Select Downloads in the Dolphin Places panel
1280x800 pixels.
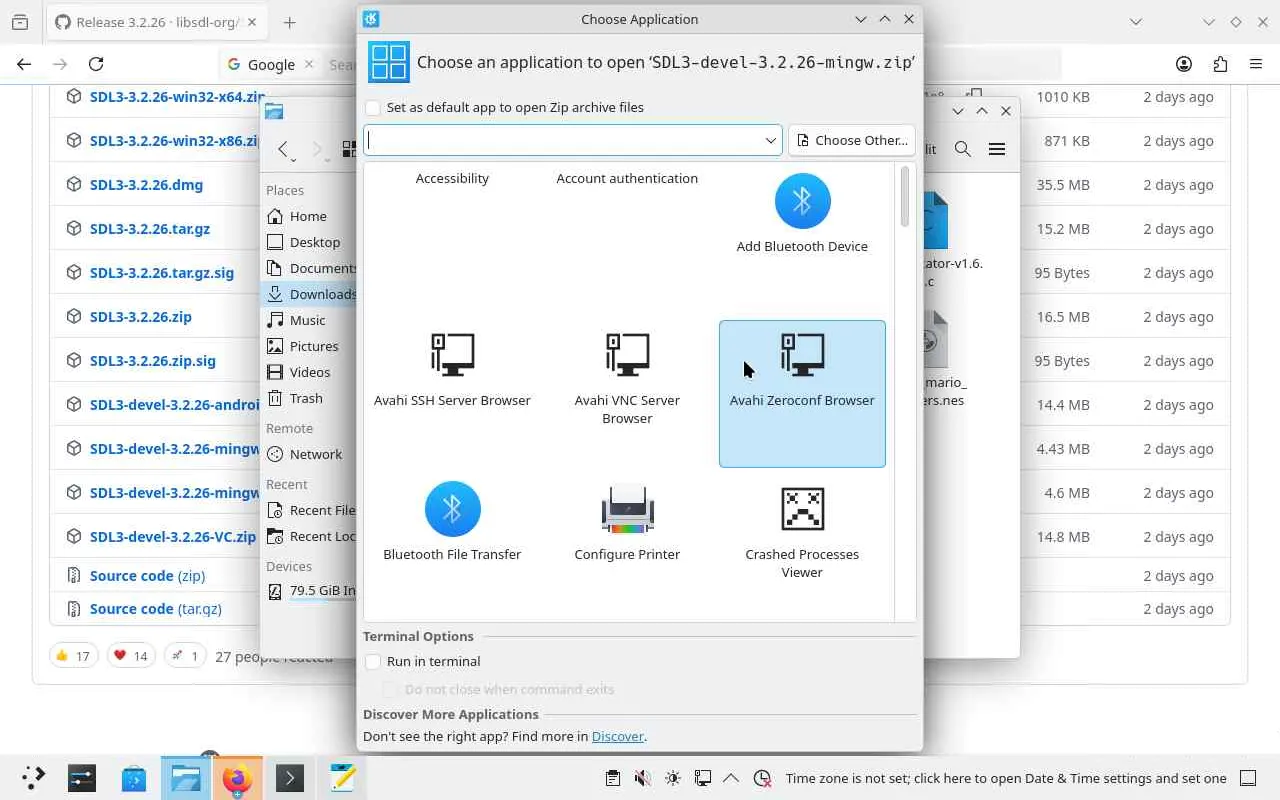[310, 294]
